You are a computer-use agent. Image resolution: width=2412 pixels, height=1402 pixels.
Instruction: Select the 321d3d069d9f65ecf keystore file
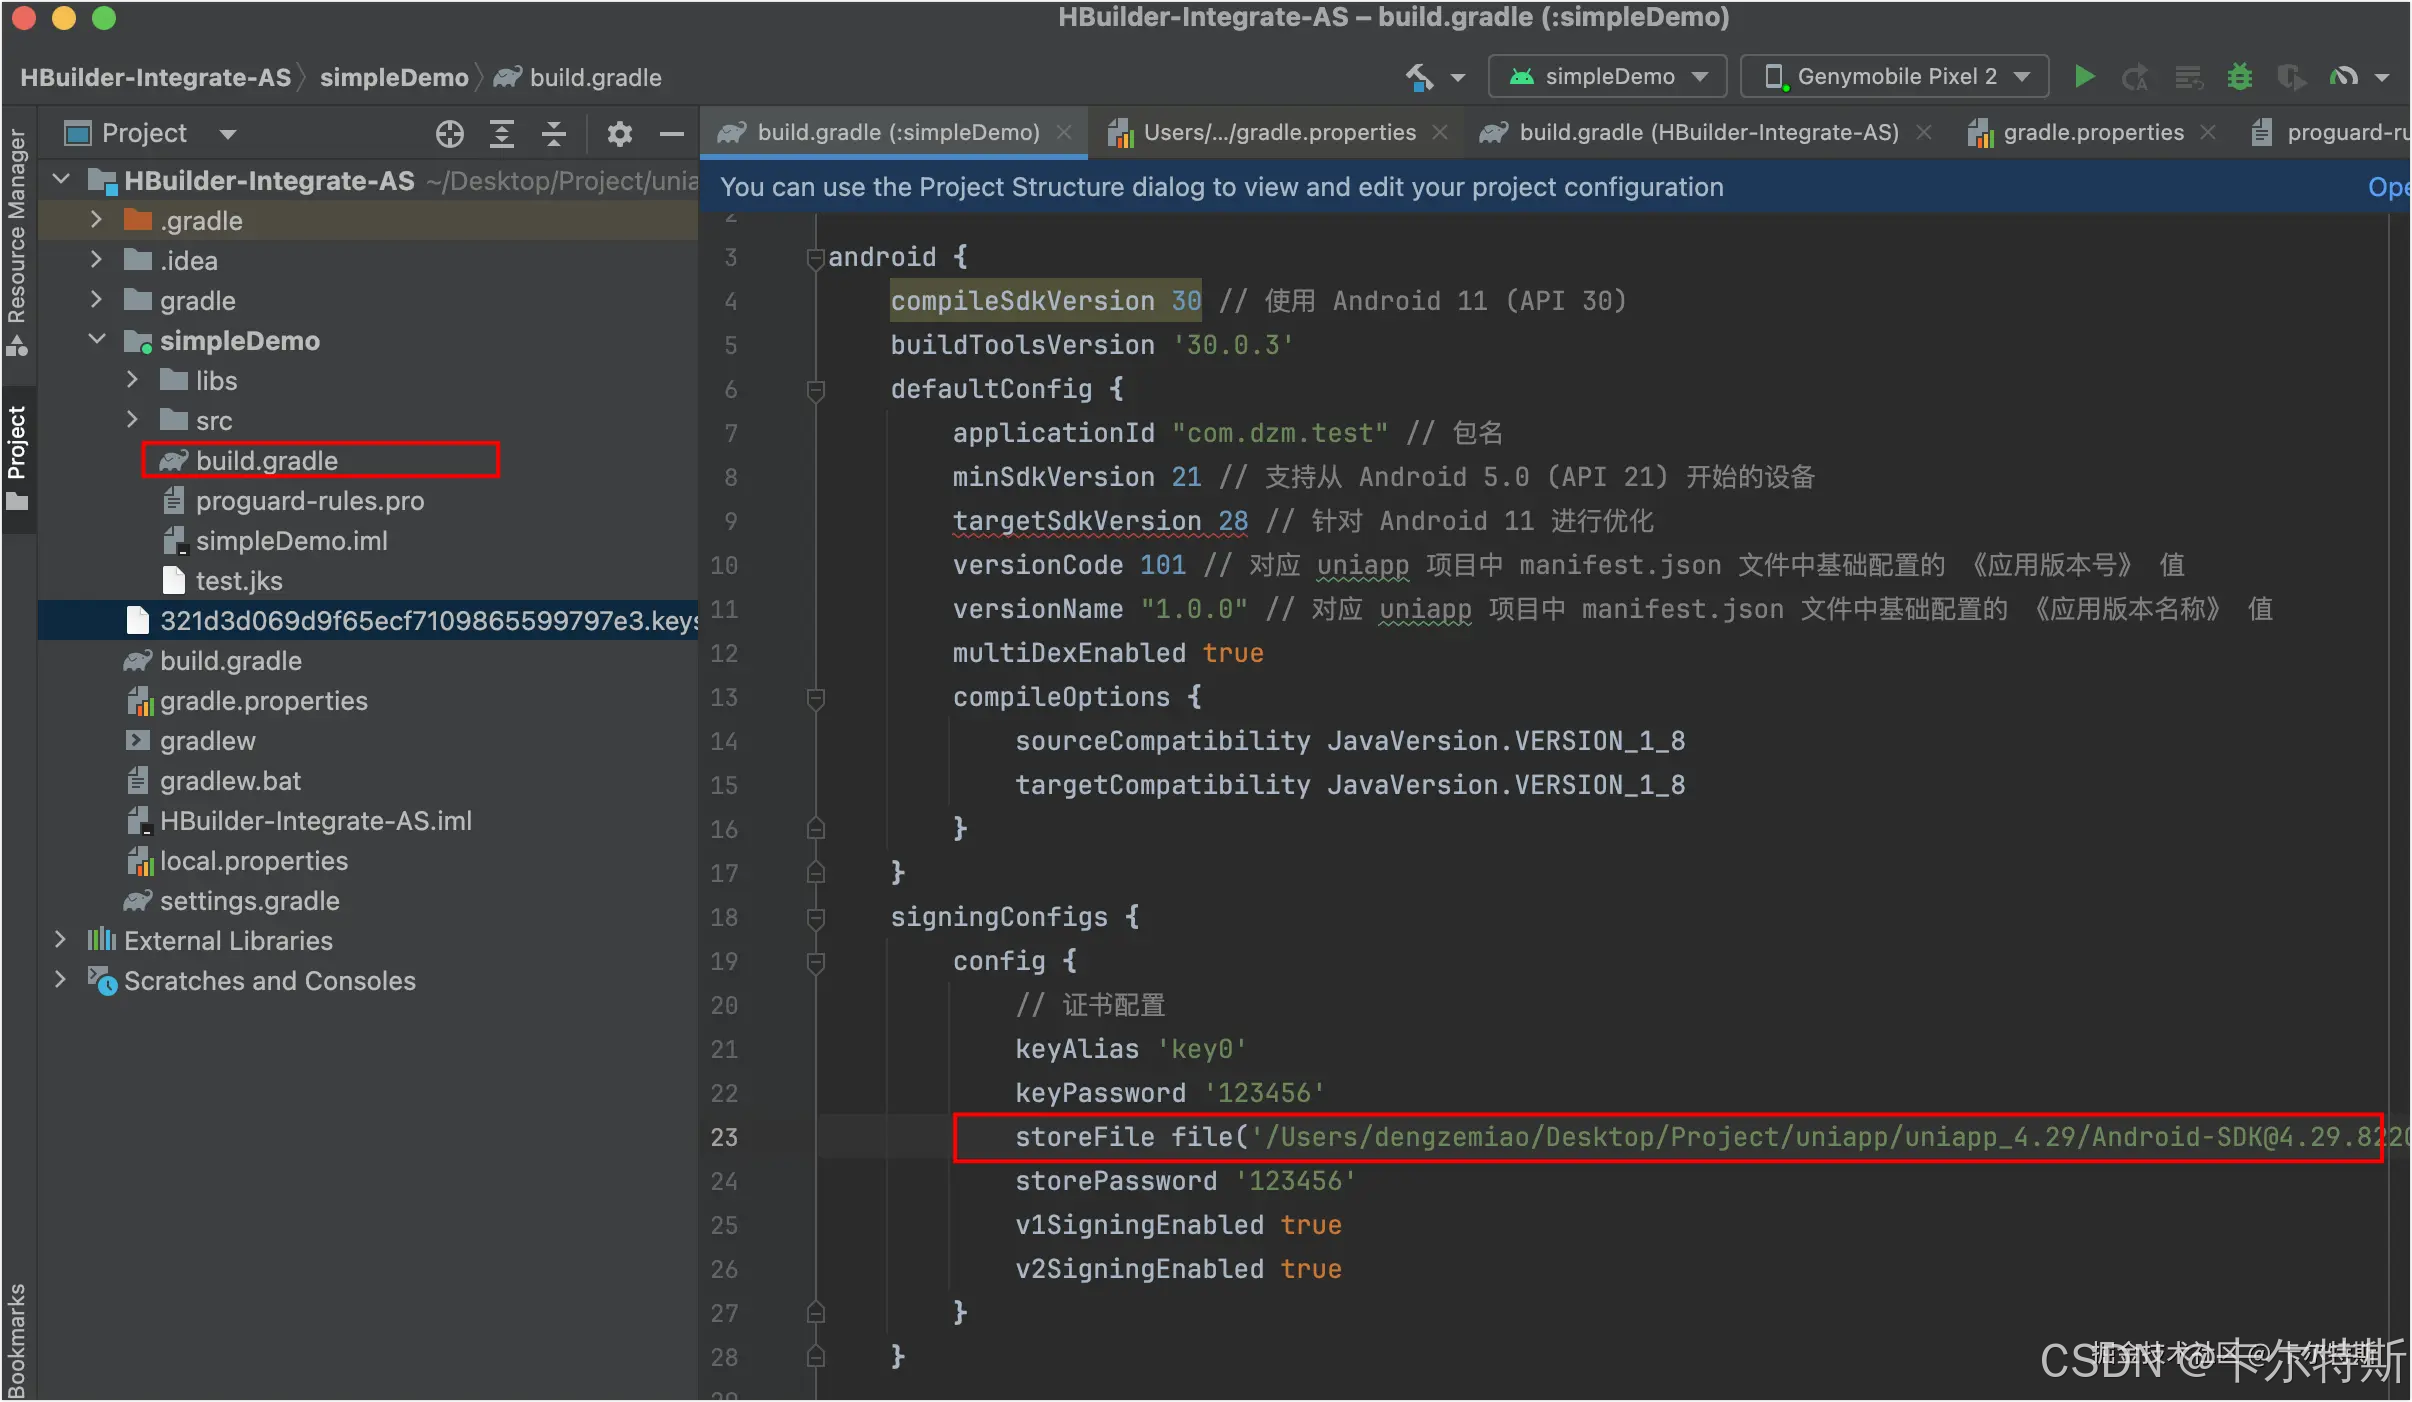pos(368,620)
